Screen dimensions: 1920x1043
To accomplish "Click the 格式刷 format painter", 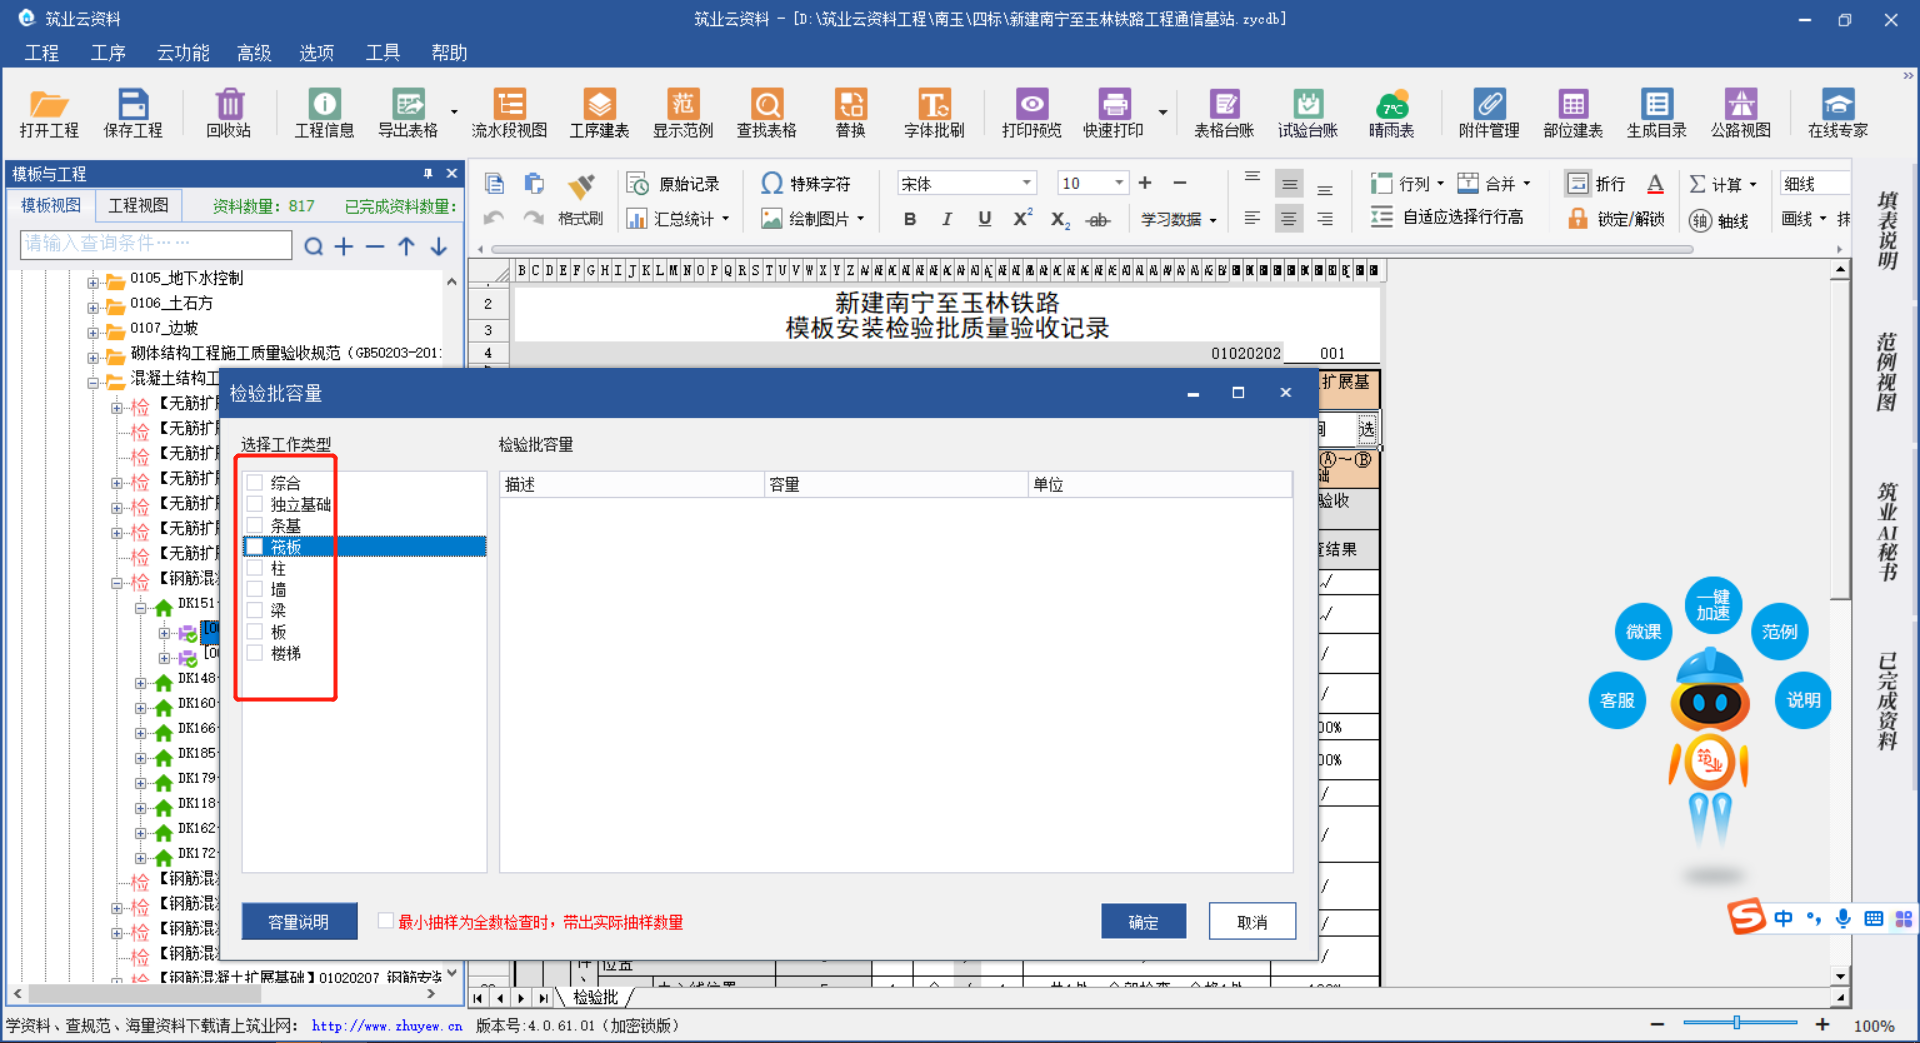I will click(581, 200).
